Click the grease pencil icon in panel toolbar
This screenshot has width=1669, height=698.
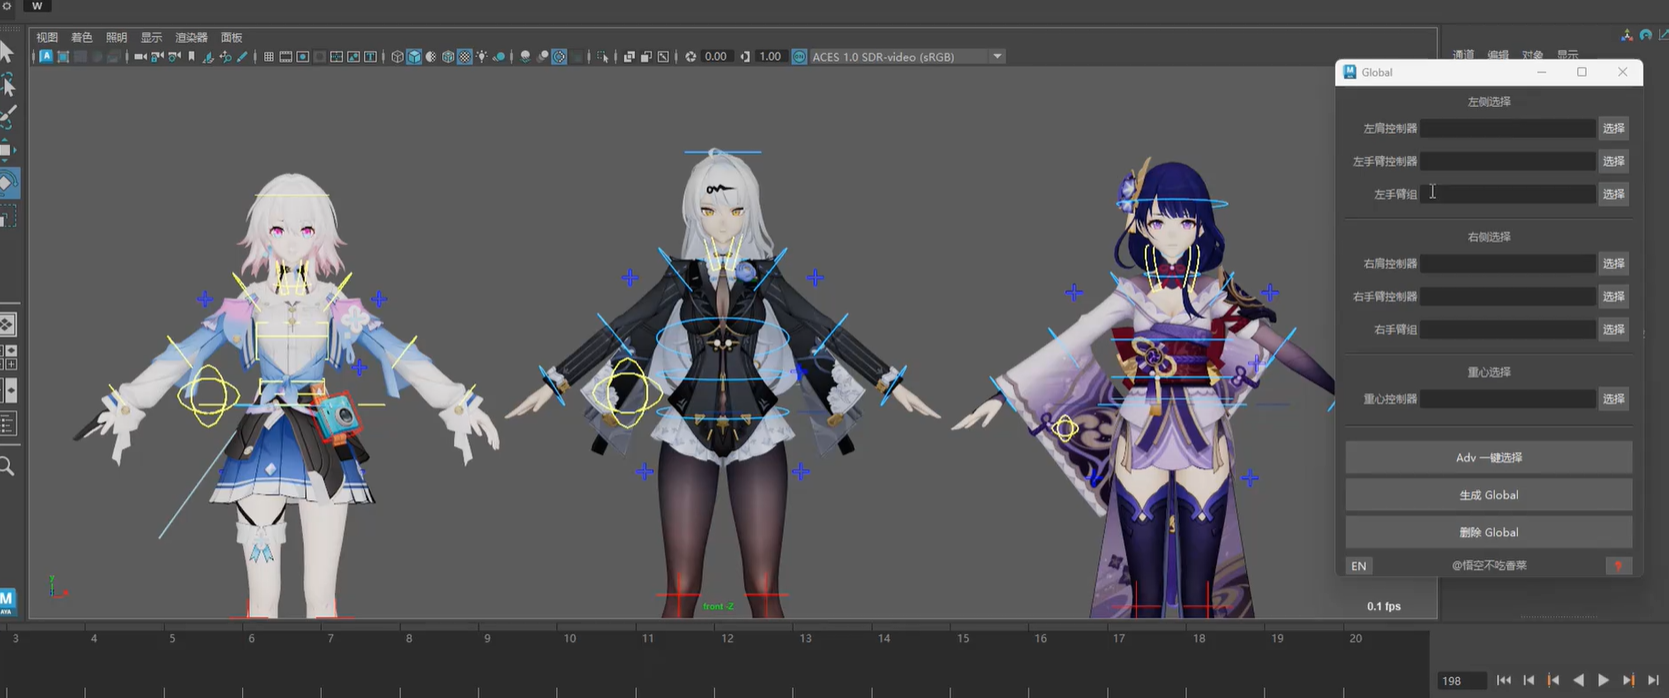[x=241, y=57]
